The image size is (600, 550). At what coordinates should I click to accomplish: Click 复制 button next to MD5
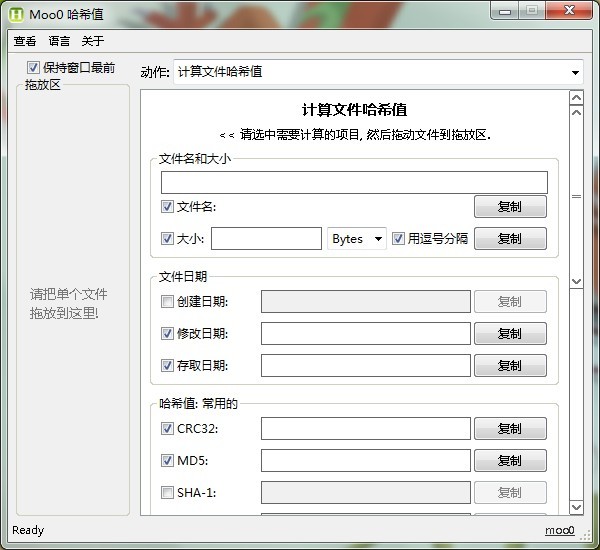pos(509,461)
